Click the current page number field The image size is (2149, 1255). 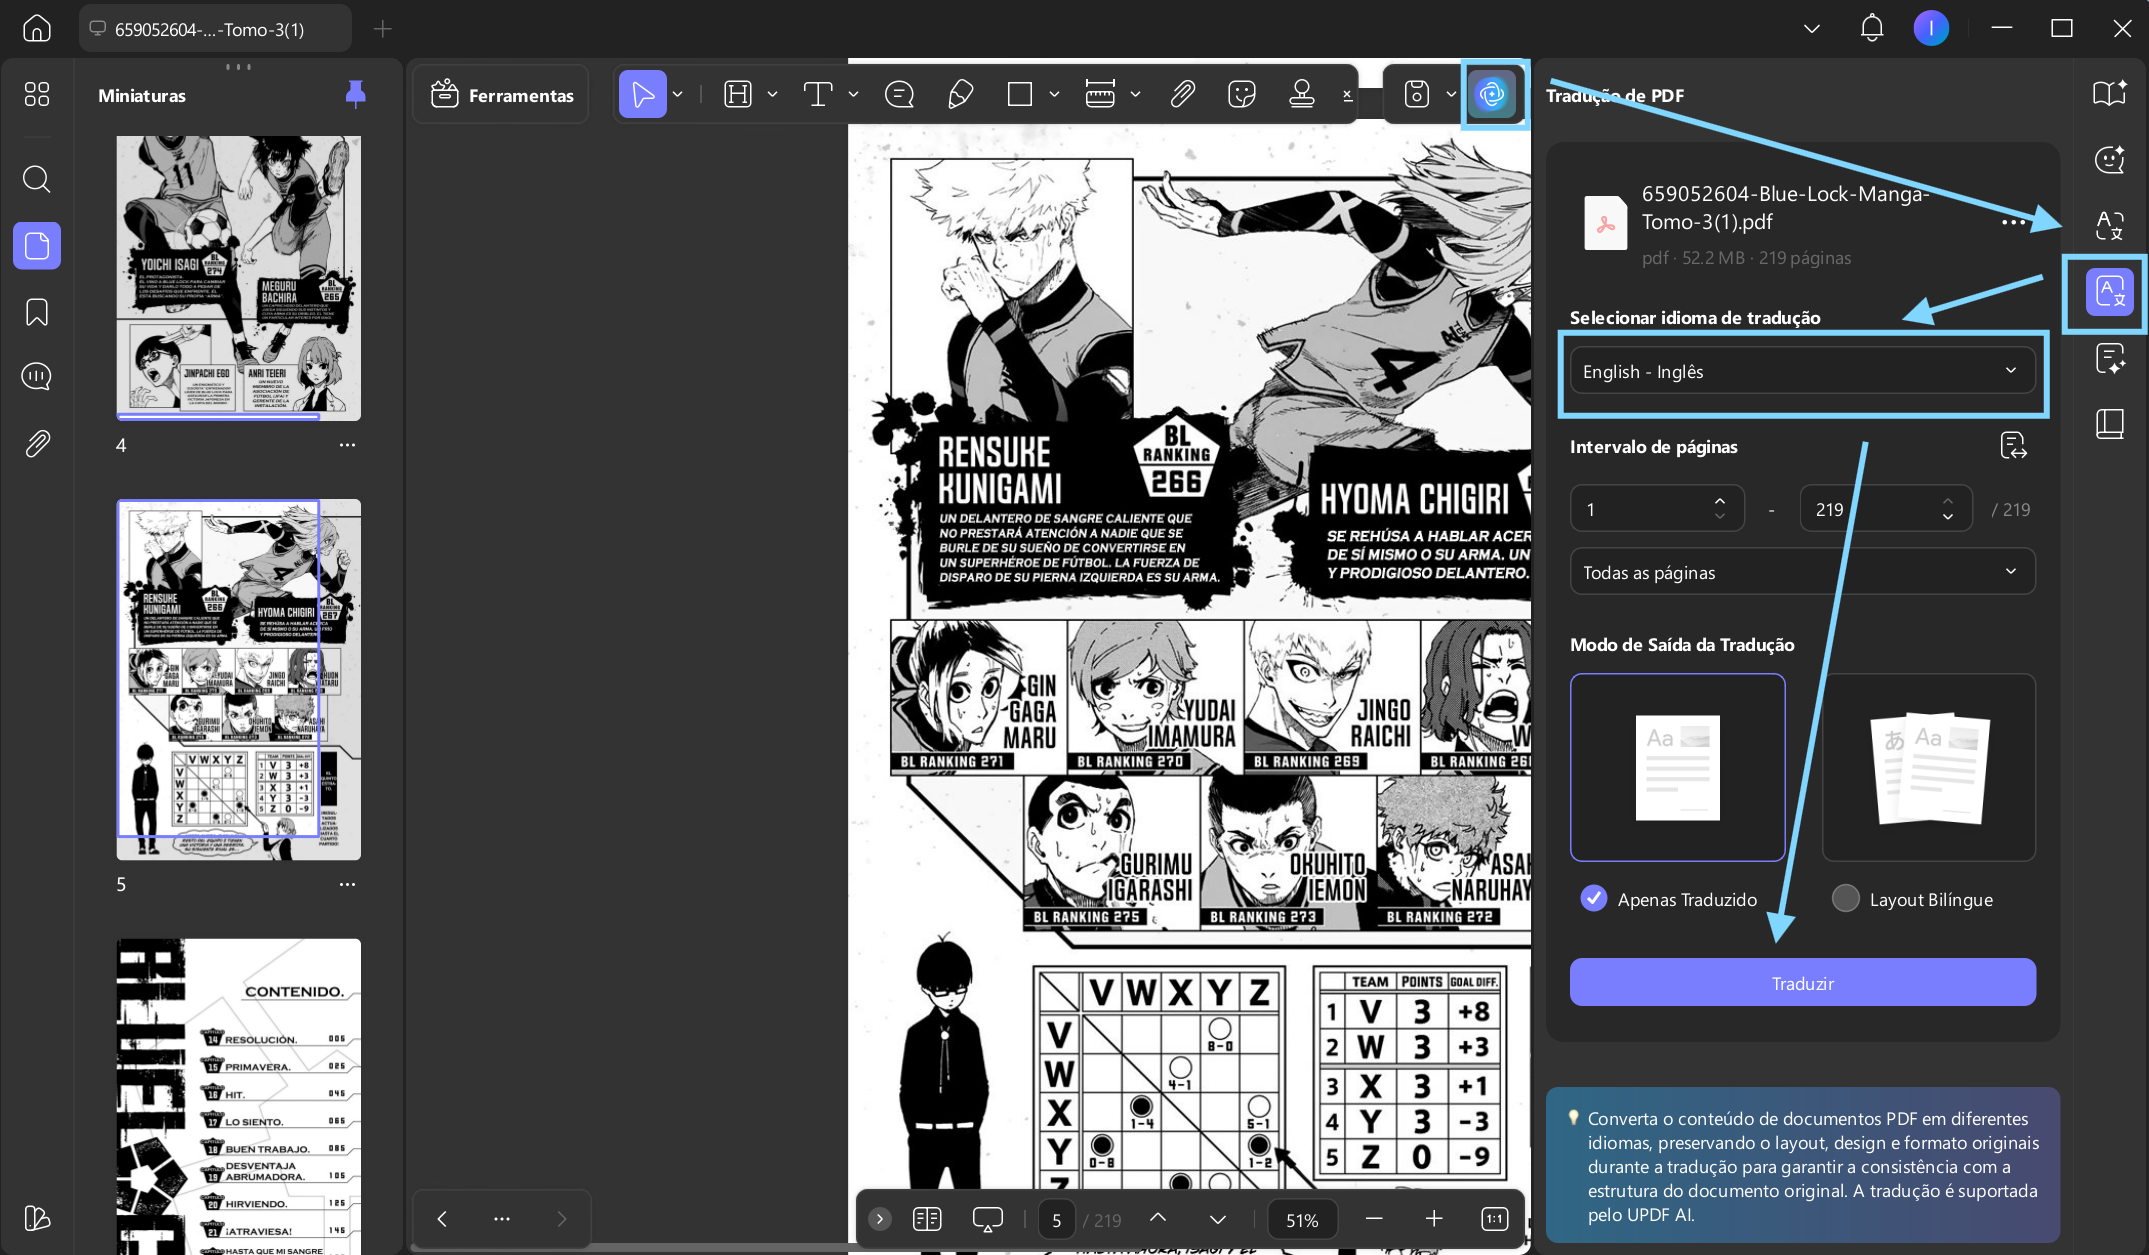tap(1057, 1220)
